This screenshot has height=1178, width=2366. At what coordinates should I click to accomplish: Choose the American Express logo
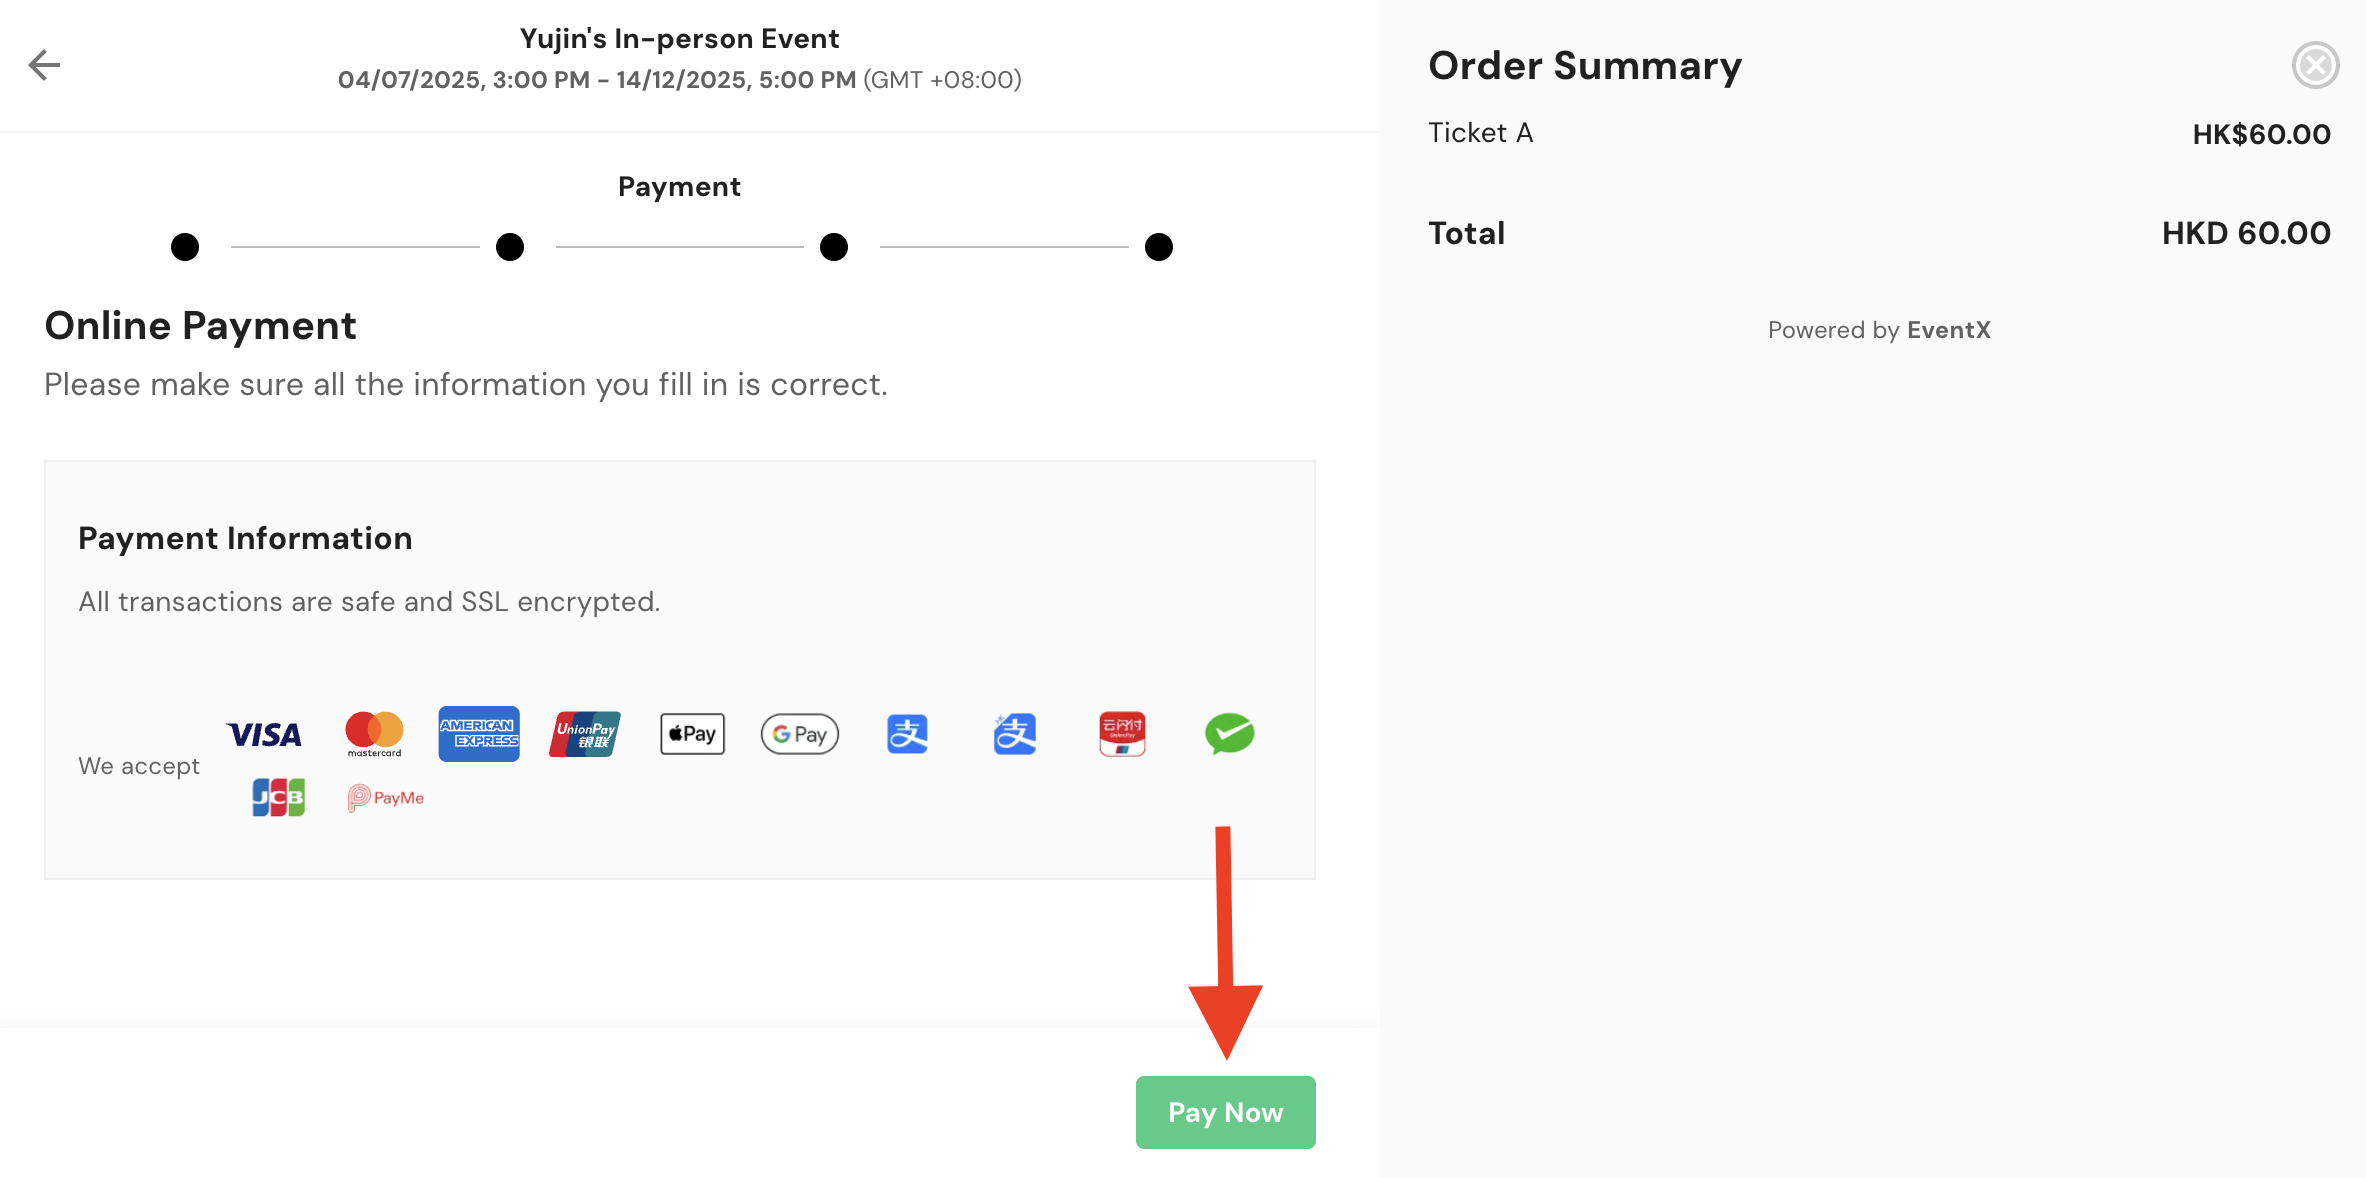tap(479, 734)
